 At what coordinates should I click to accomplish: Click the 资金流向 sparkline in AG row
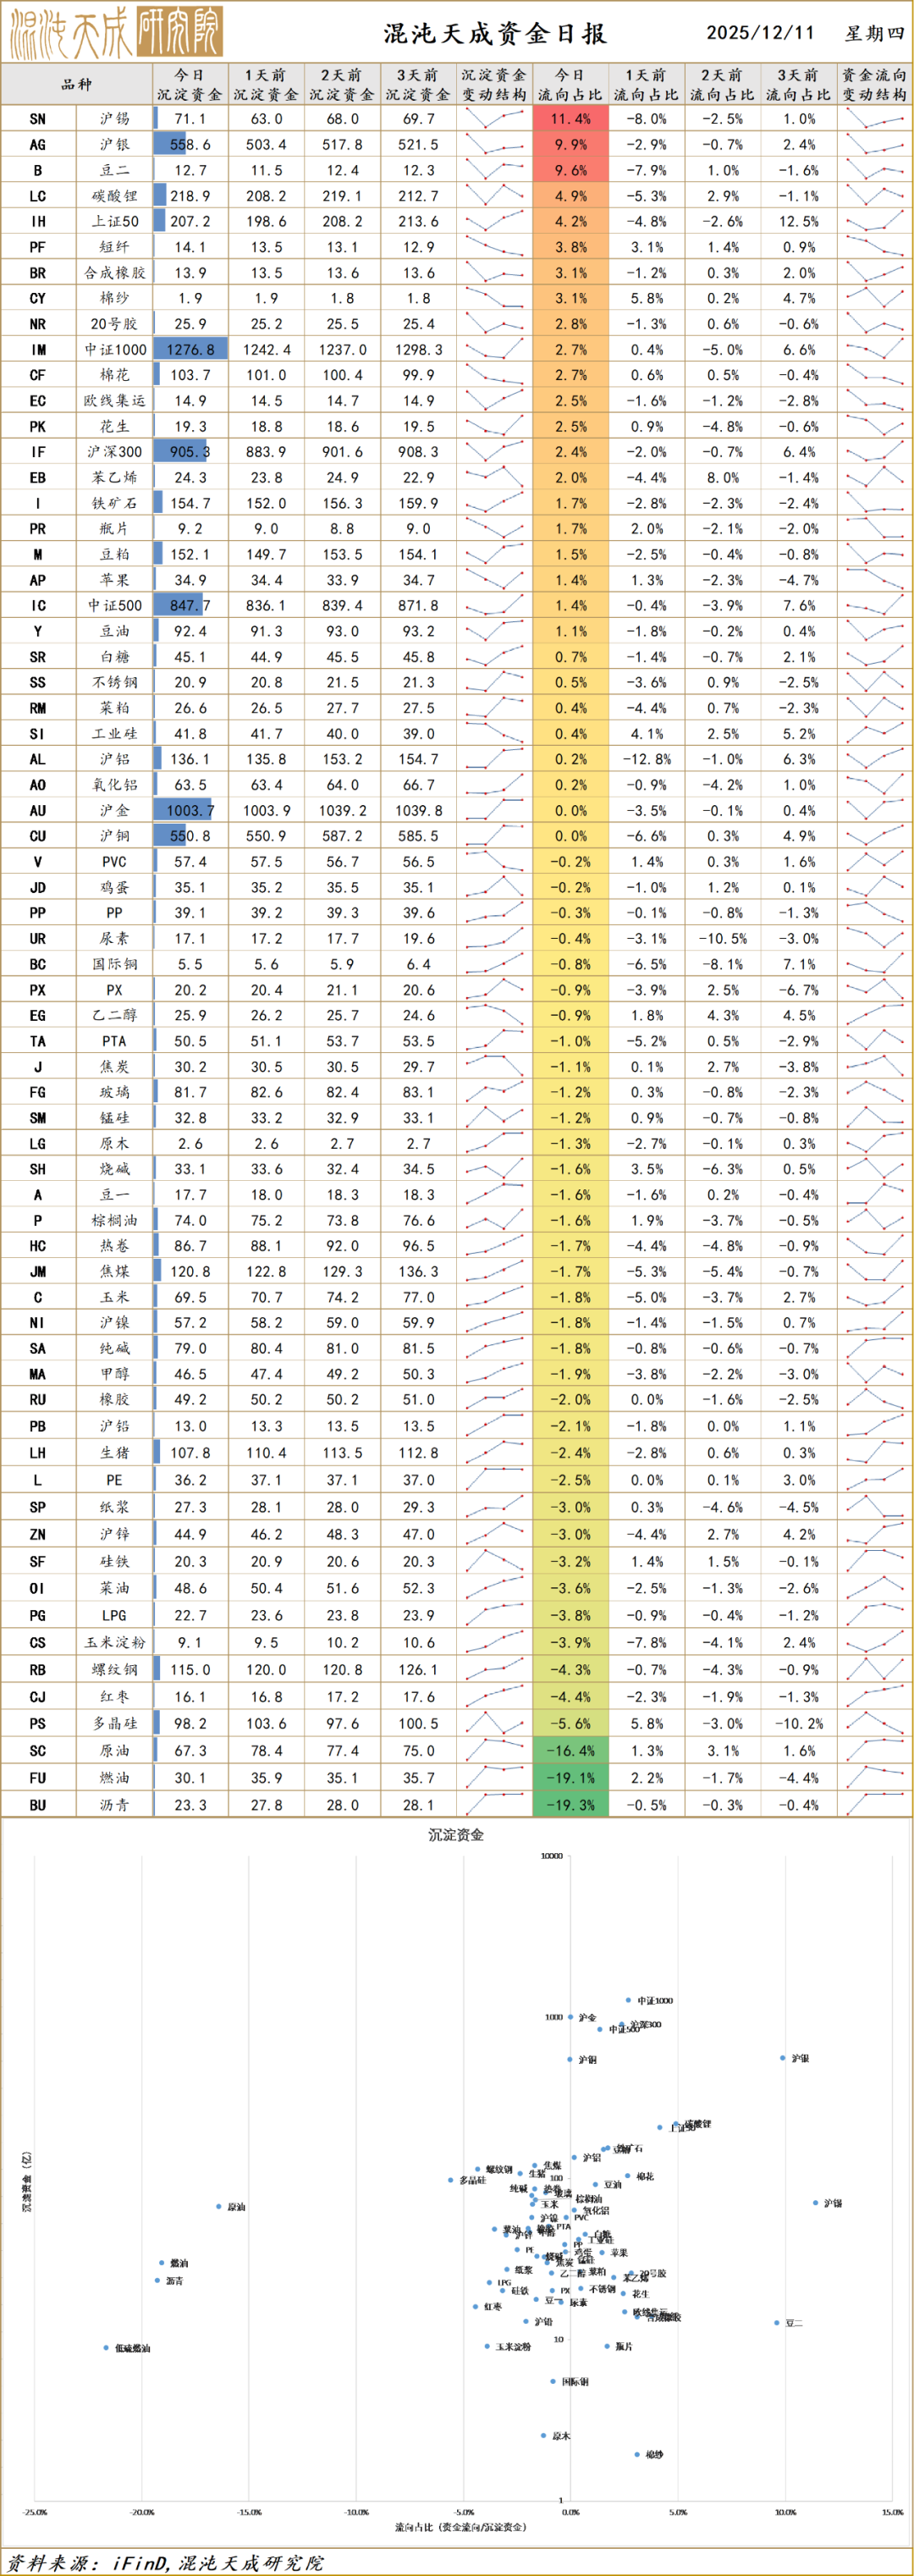point(874,145)
